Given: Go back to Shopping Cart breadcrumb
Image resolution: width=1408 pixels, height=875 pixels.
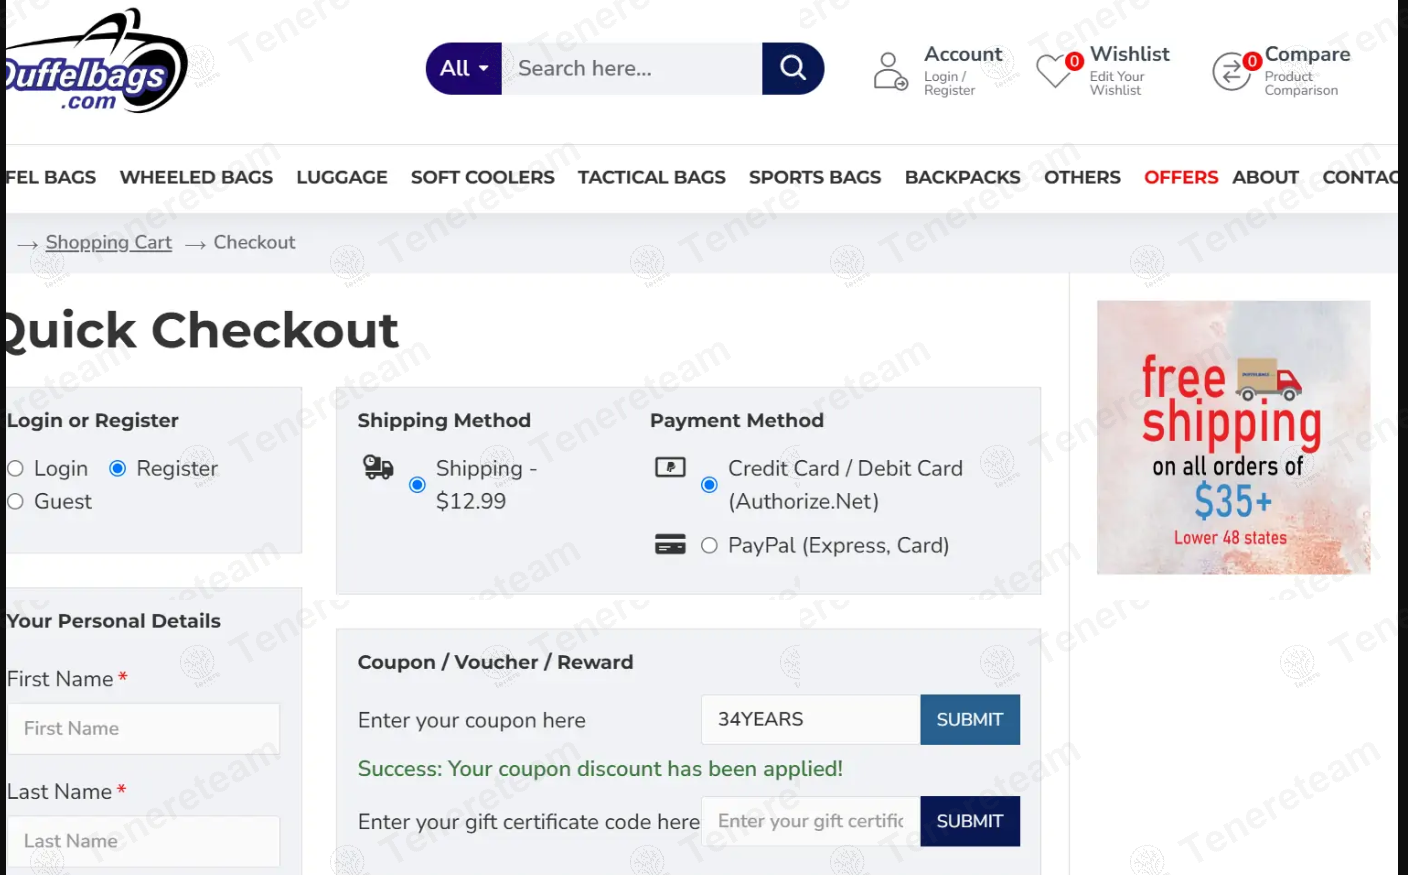Looking at the screenshot, I should (108, 242).
